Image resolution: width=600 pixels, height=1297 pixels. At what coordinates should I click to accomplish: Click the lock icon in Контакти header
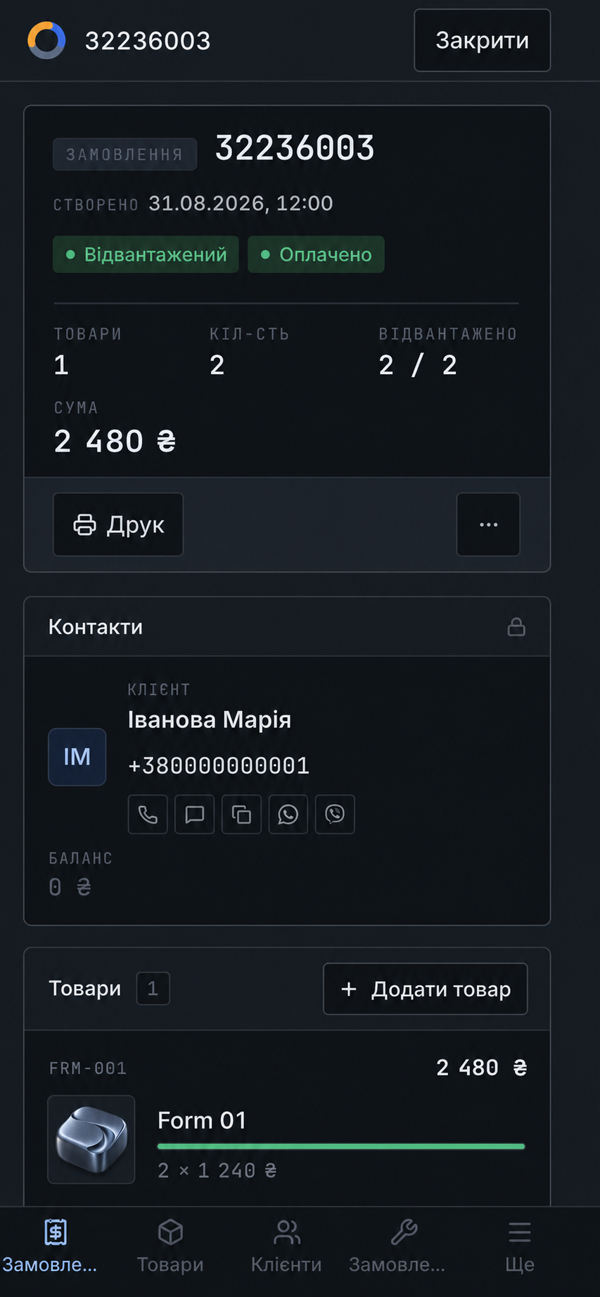pos(516,627)
